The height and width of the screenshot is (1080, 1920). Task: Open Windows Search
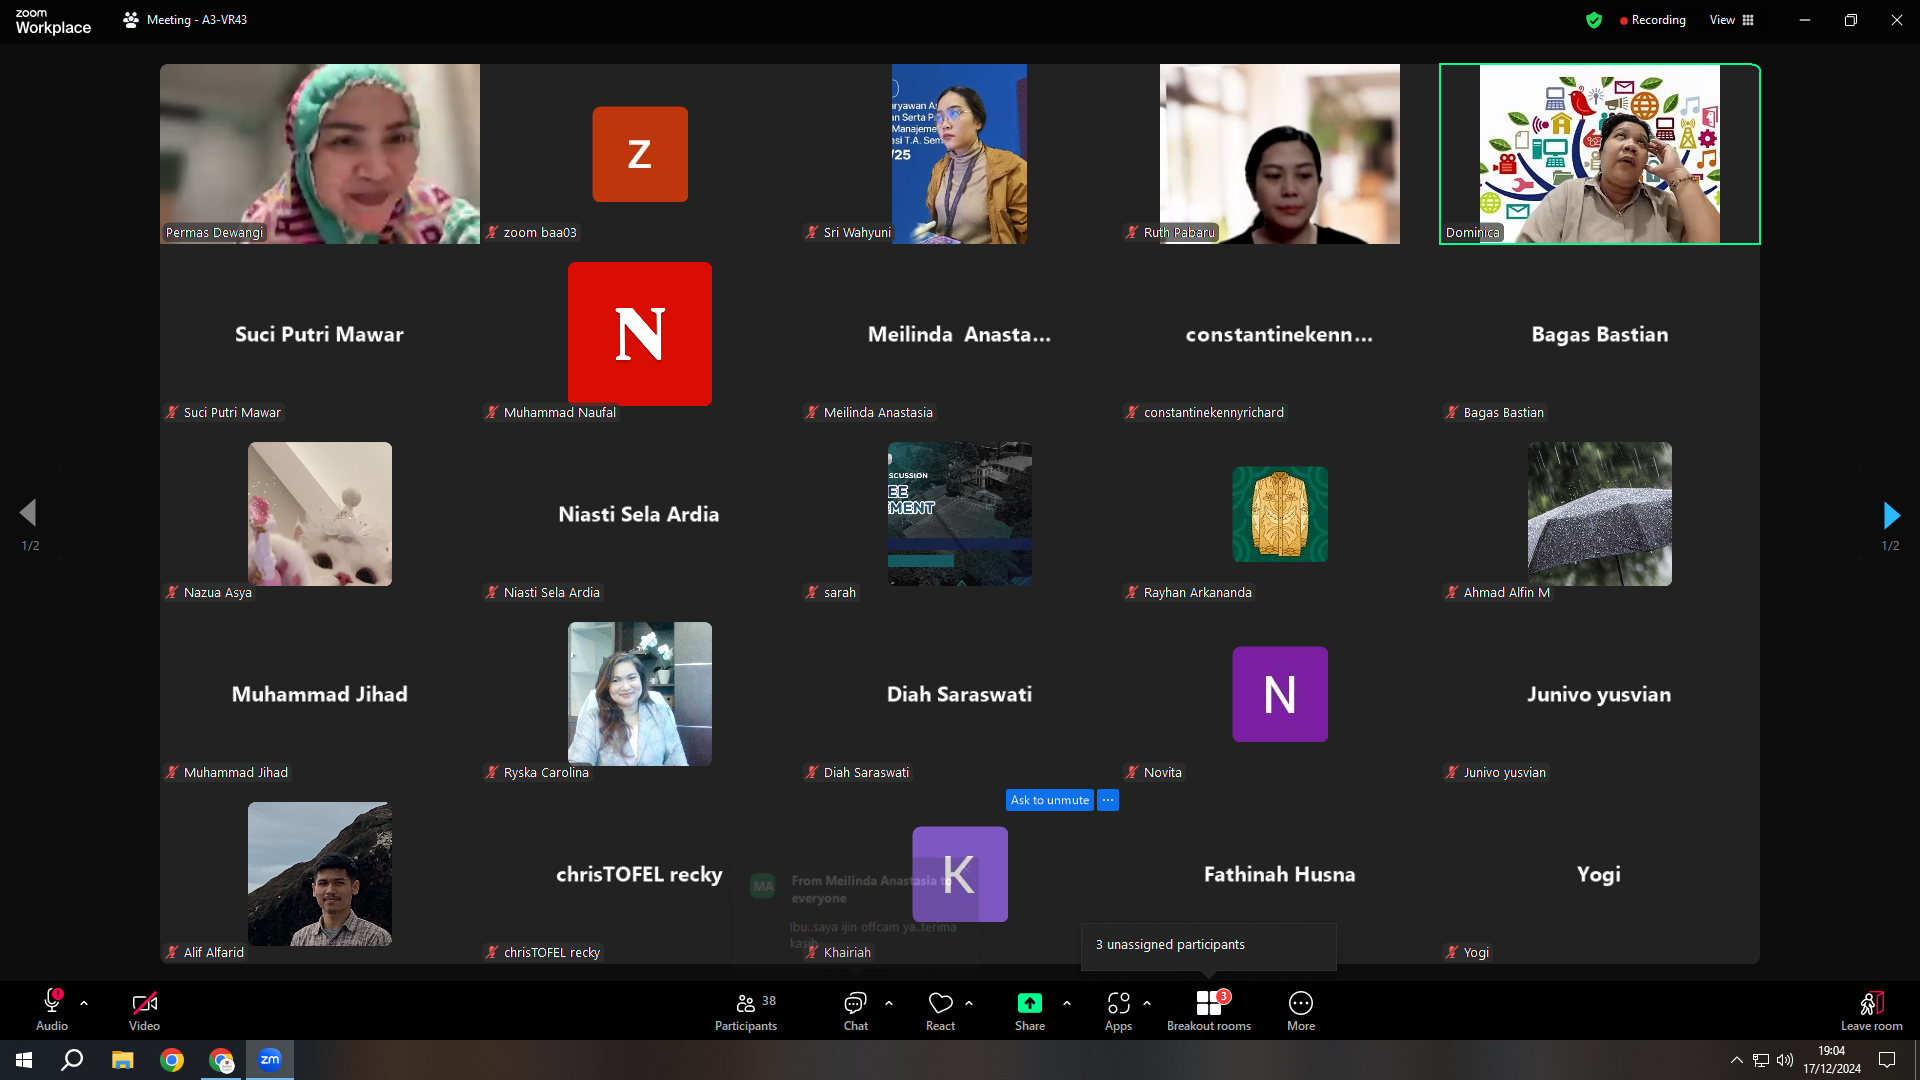(x=72, y=1060)
